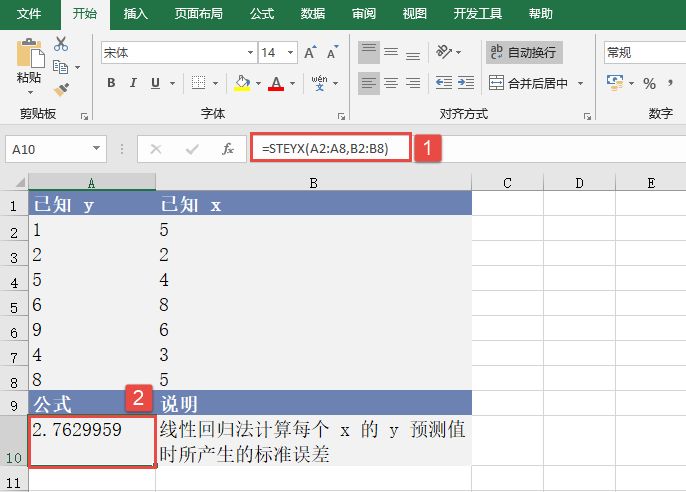Toggle Bold formatting
This screenshot has width=686, height=492.
111,83
